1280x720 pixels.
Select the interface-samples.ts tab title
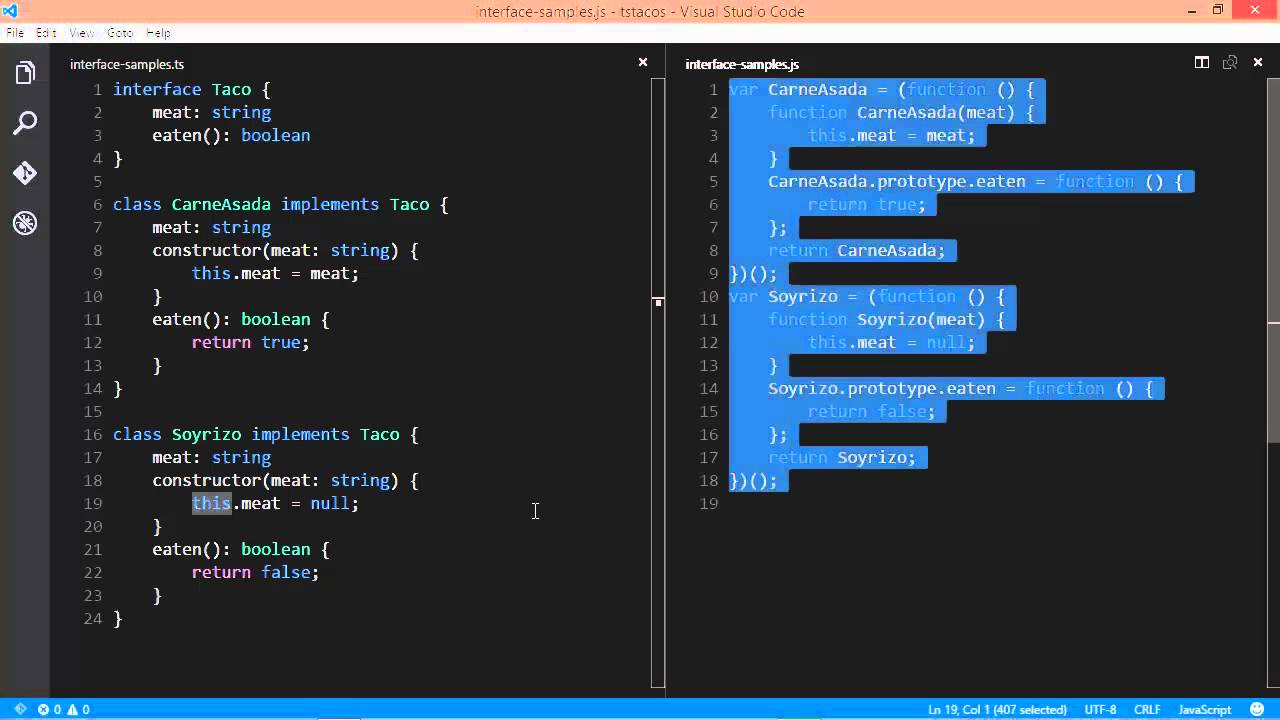pyautogui.click(x=127, y=64)
